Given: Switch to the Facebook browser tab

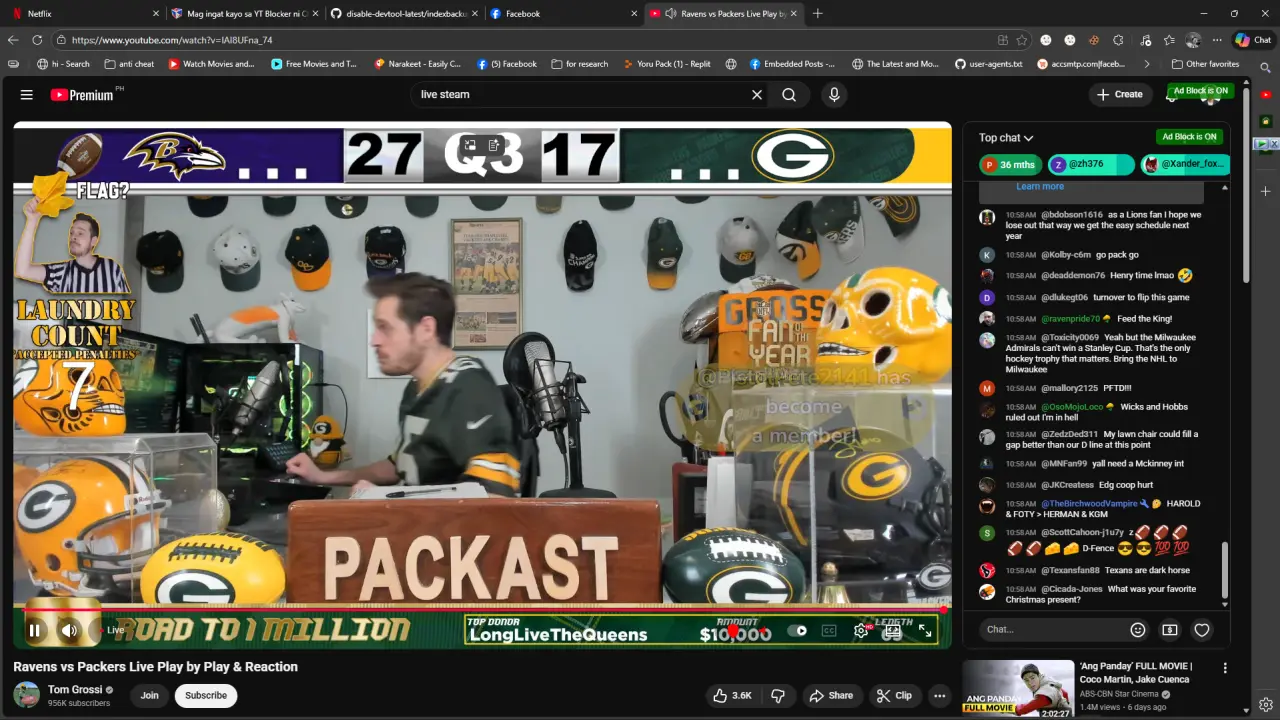Looking at the screenshot, I should [564, 14].
